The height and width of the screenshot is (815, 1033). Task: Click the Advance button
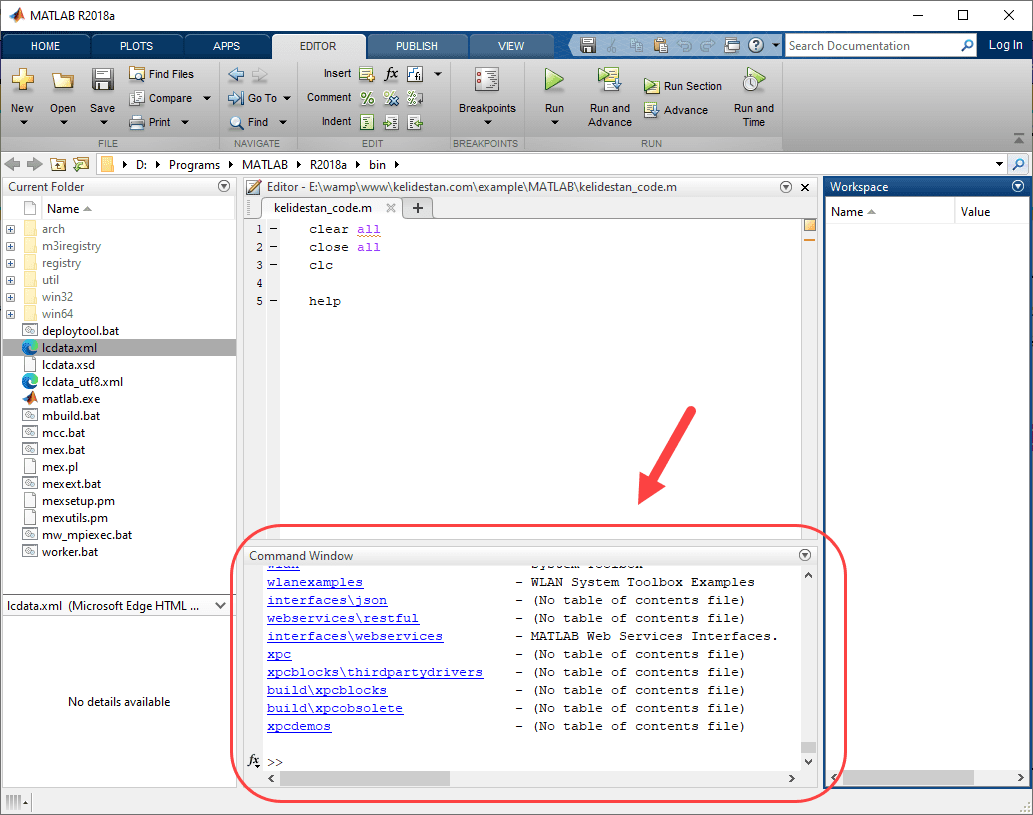pos(676,110)
